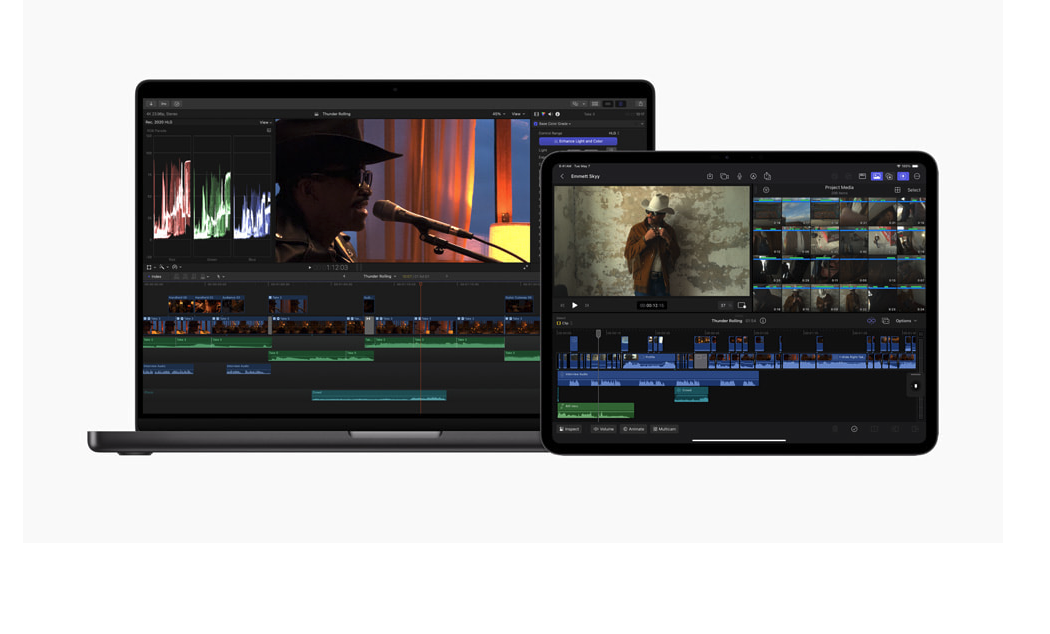This screenshot has height=634, width=1050.
Task: Select the highlighted photos browser icon on iPad
Action: point(876,177)
